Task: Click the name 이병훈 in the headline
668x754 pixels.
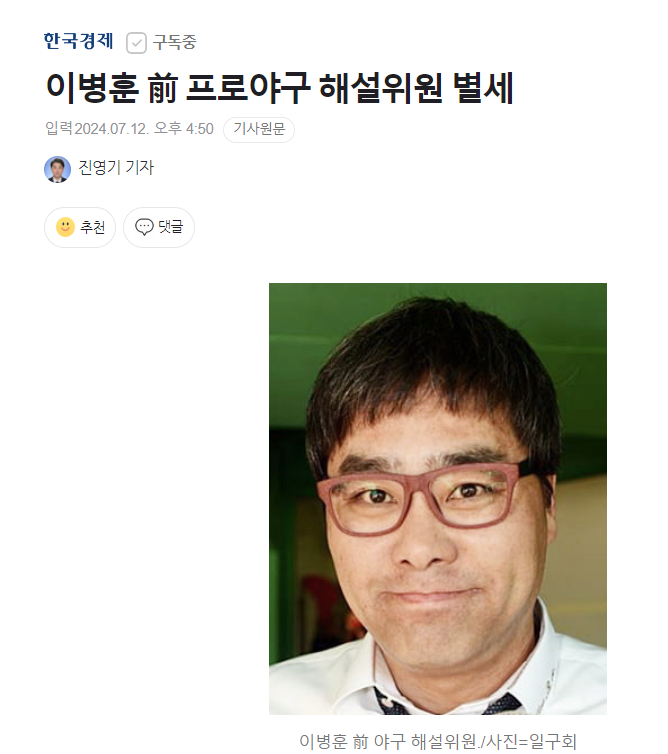Action: click(x=92, y=88)
